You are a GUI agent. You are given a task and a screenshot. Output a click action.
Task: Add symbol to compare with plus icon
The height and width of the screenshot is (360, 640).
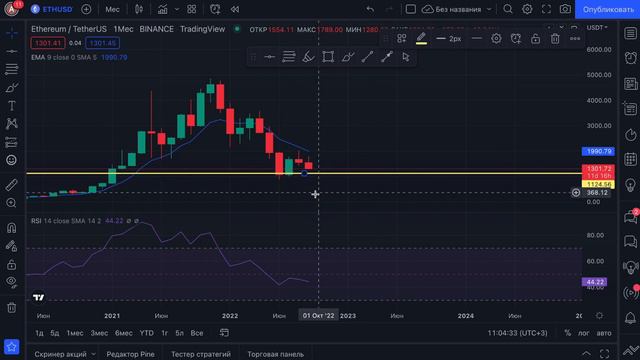tap(86, 9)
